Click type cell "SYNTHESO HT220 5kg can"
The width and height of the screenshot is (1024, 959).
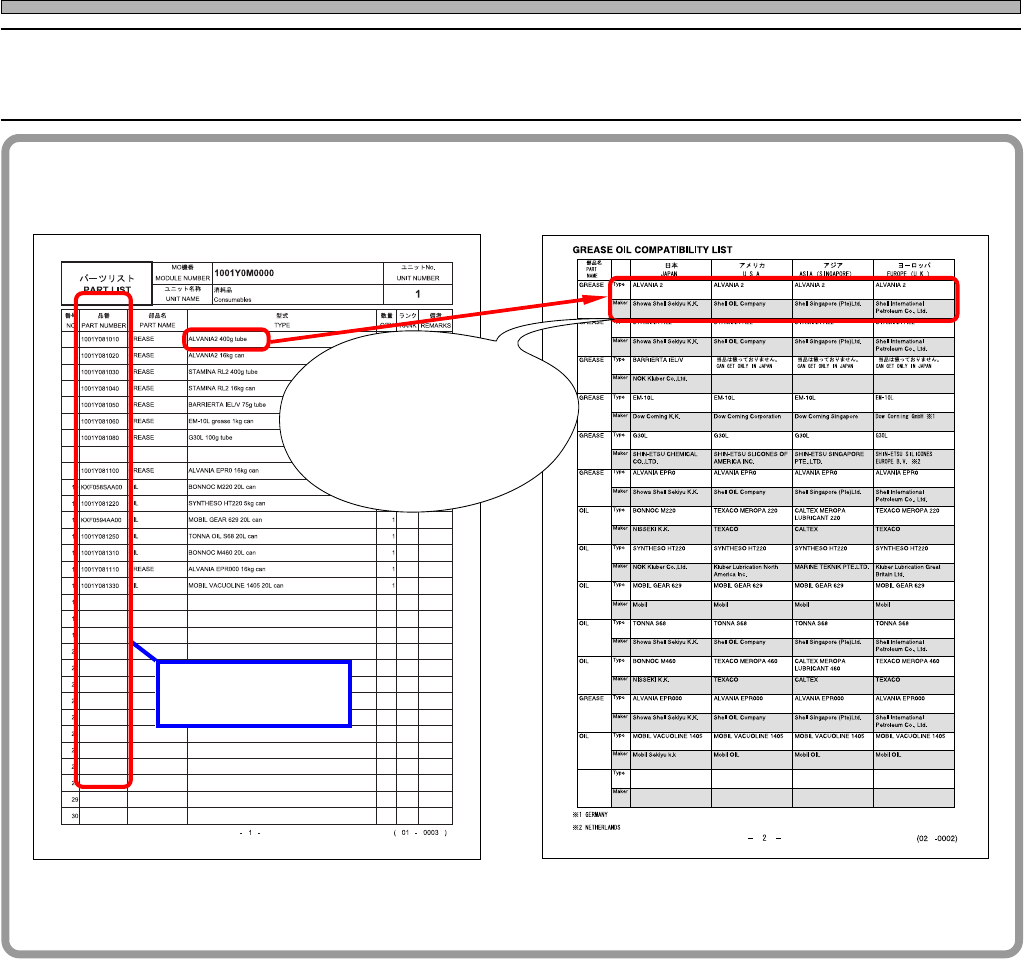[x=227, y=504]
